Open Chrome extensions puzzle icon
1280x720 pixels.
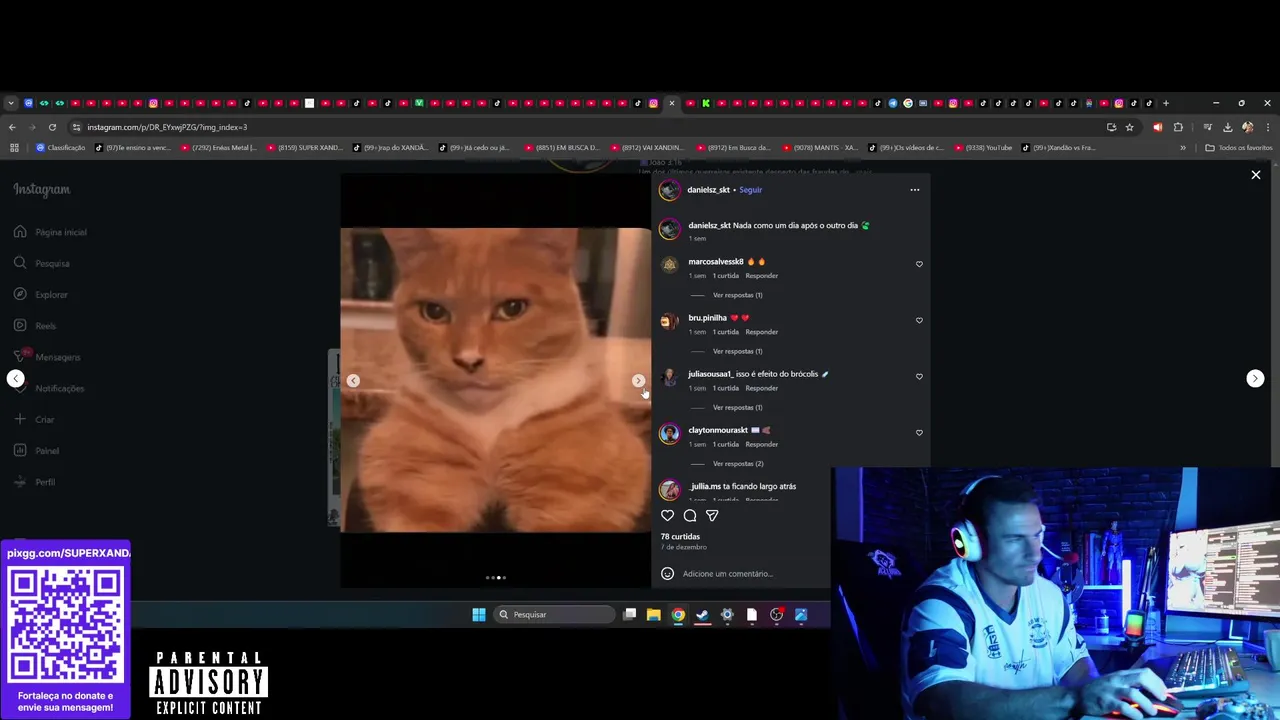click(x=1178, y=127)
